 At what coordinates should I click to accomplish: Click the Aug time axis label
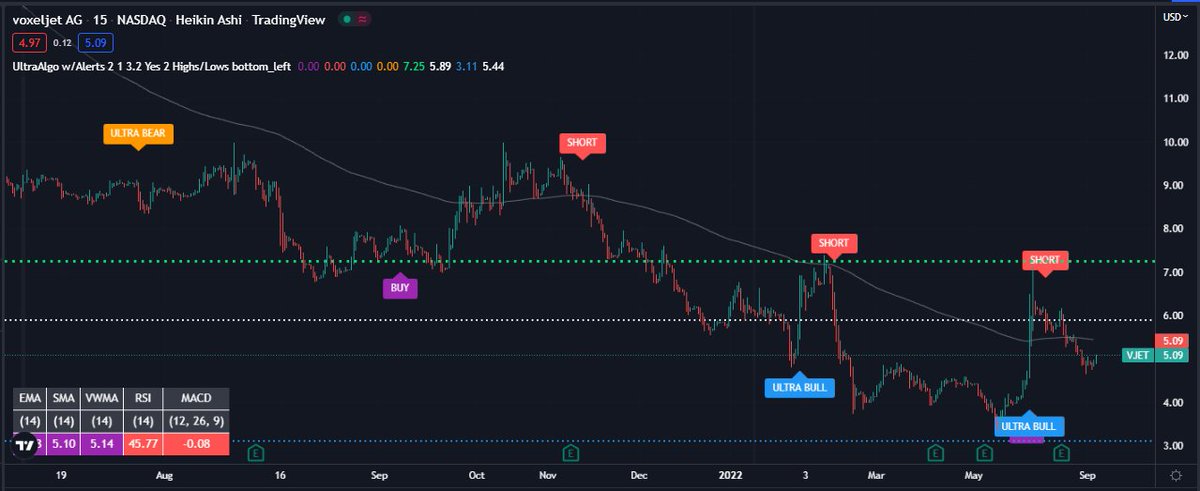166,478
